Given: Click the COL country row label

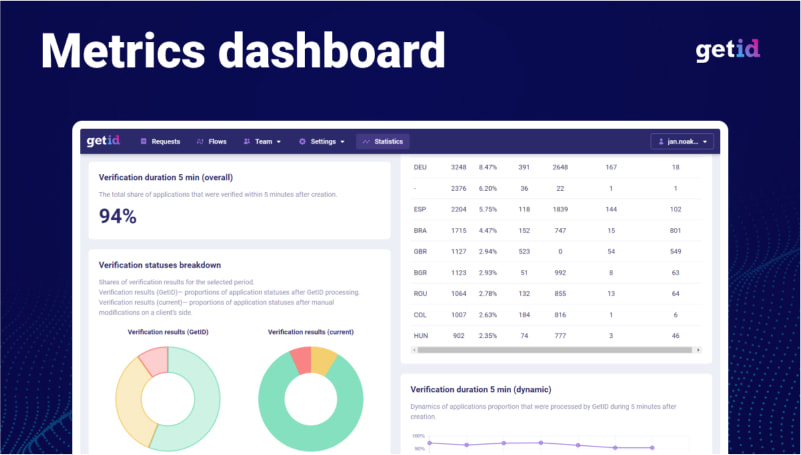Looking at the screenshot, I should point(420,315).
